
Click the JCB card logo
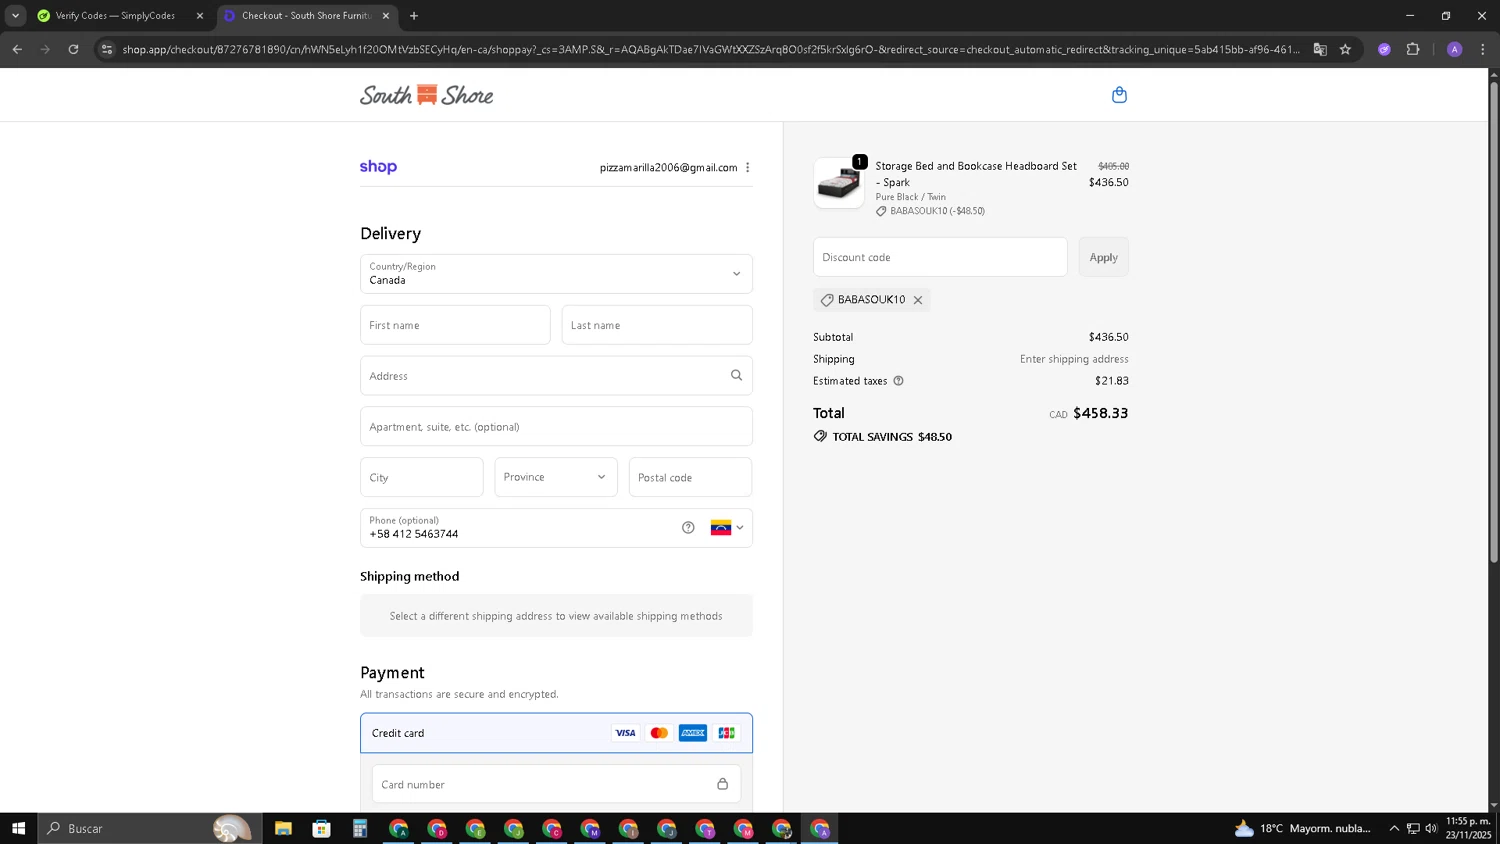point(727,733)
